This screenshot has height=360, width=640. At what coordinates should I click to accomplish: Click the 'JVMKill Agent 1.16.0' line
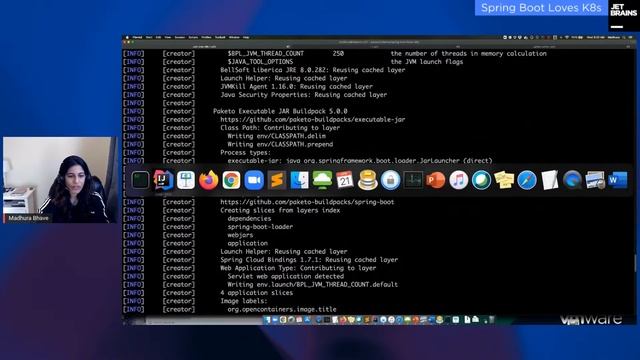point(296,87)
